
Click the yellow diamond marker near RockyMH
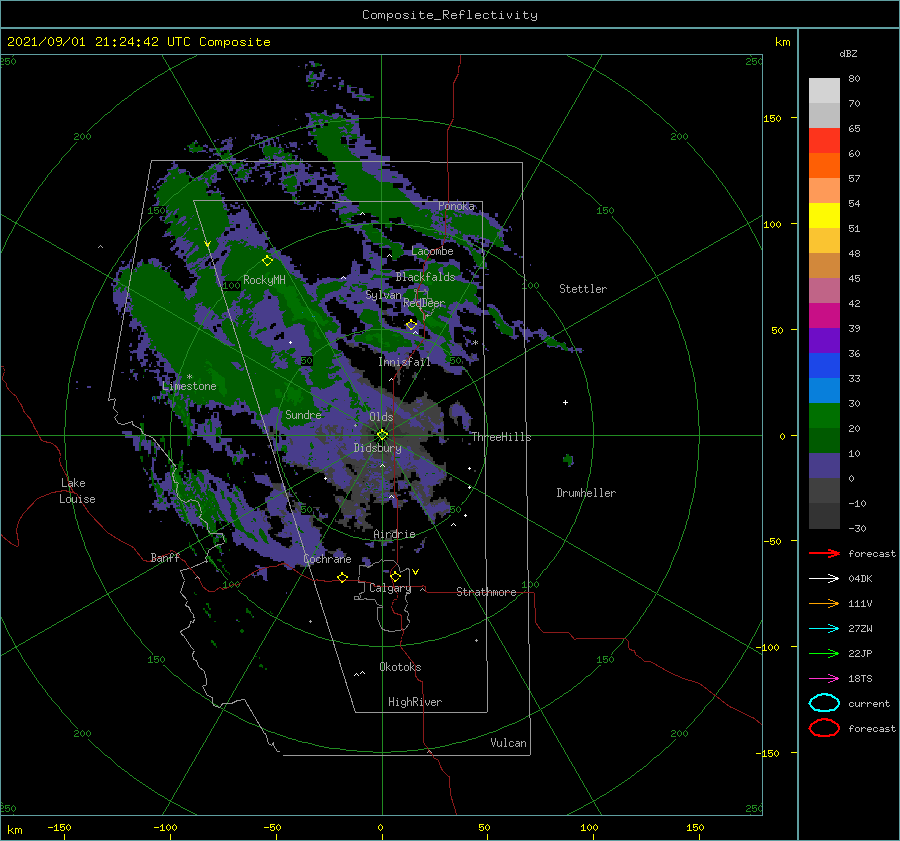(x=267, y=261)
